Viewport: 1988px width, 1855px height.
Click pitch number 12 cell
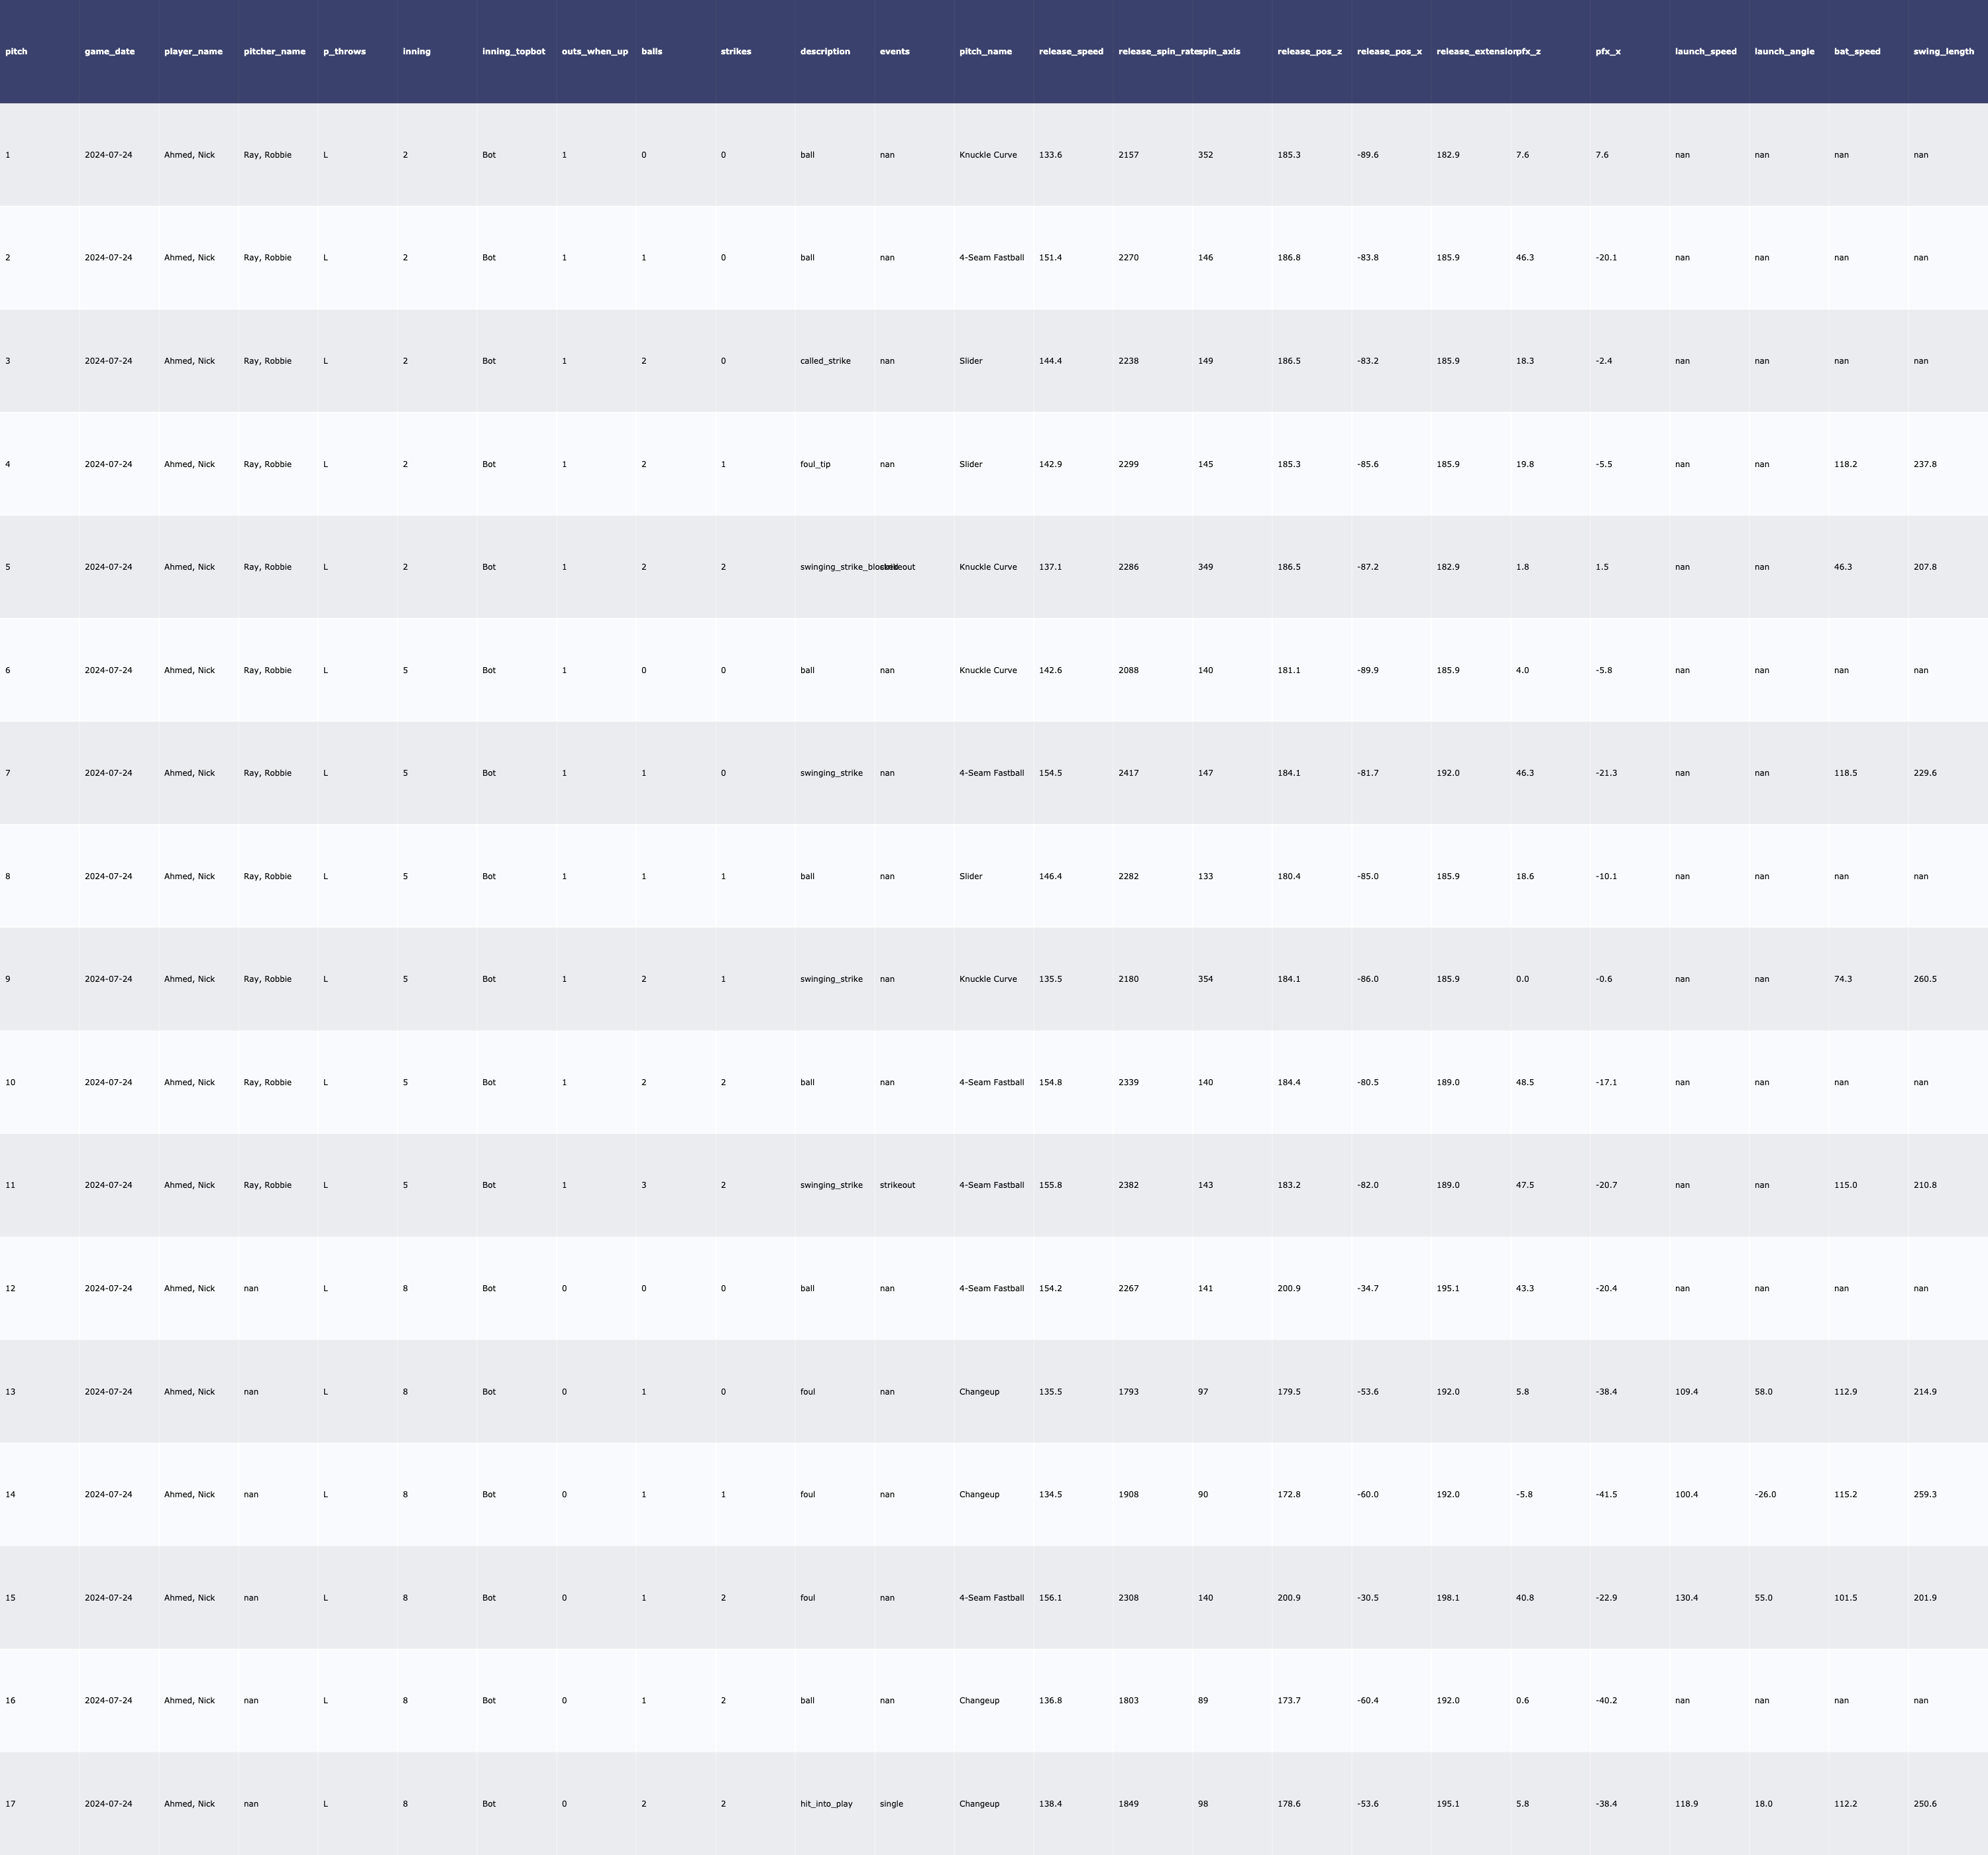coord(10,1288)
